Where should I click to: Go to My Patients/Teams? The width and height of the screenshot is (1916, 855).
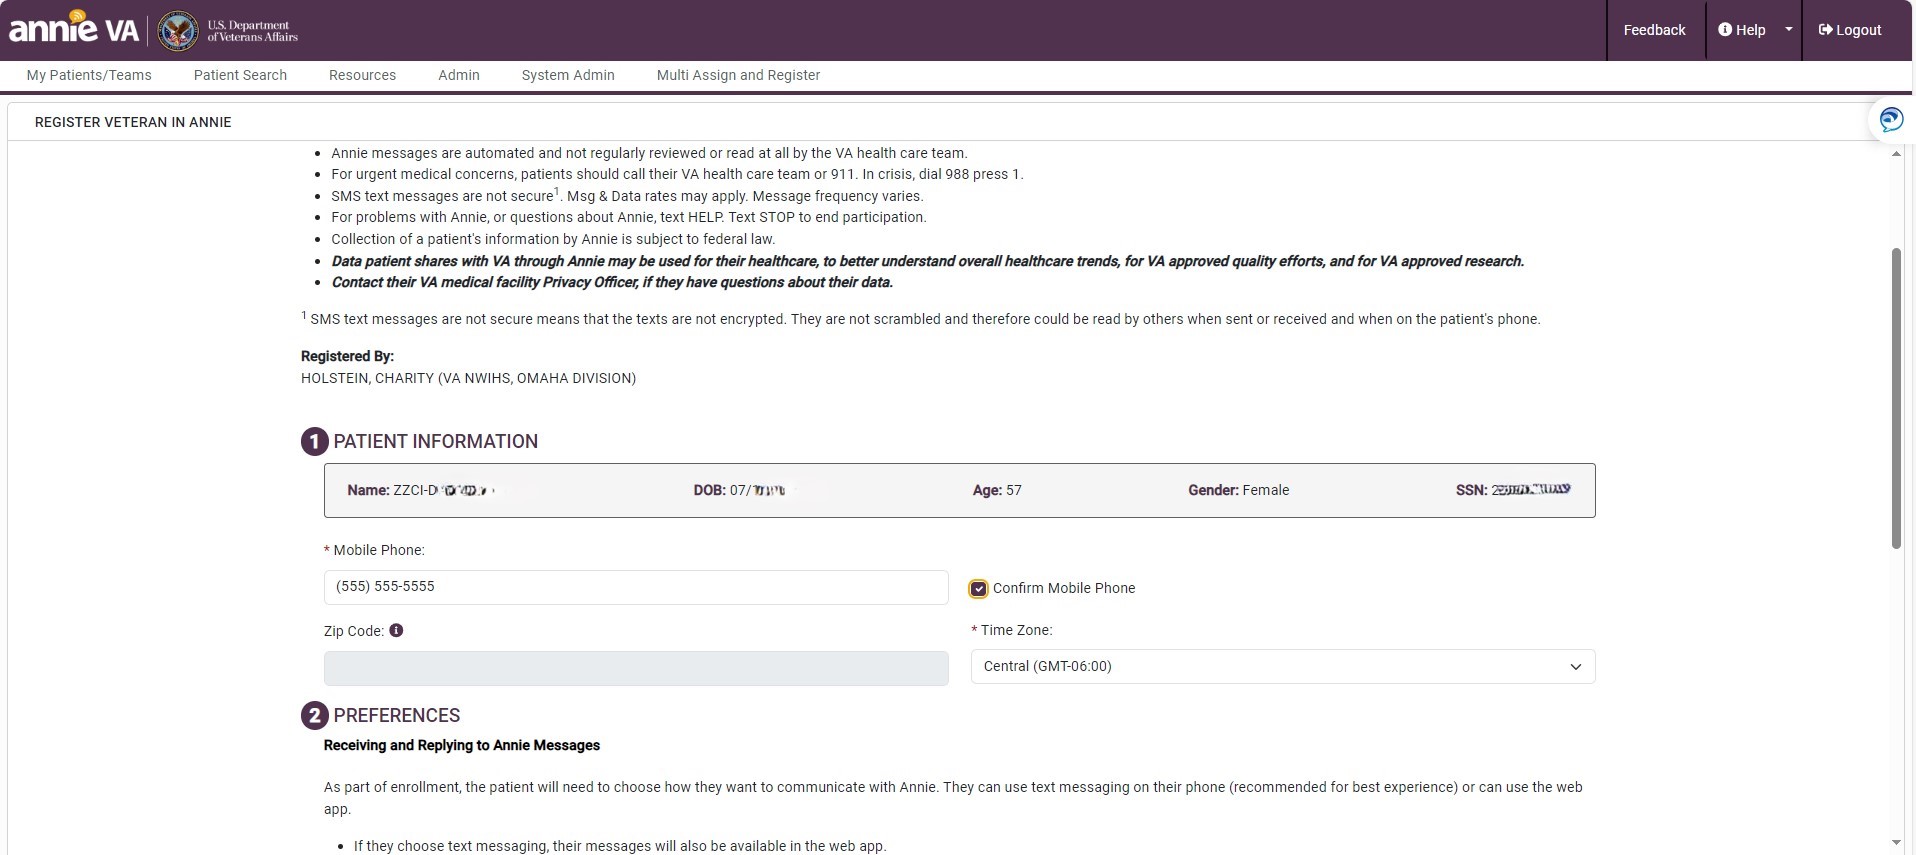click(x=89, y=75)
